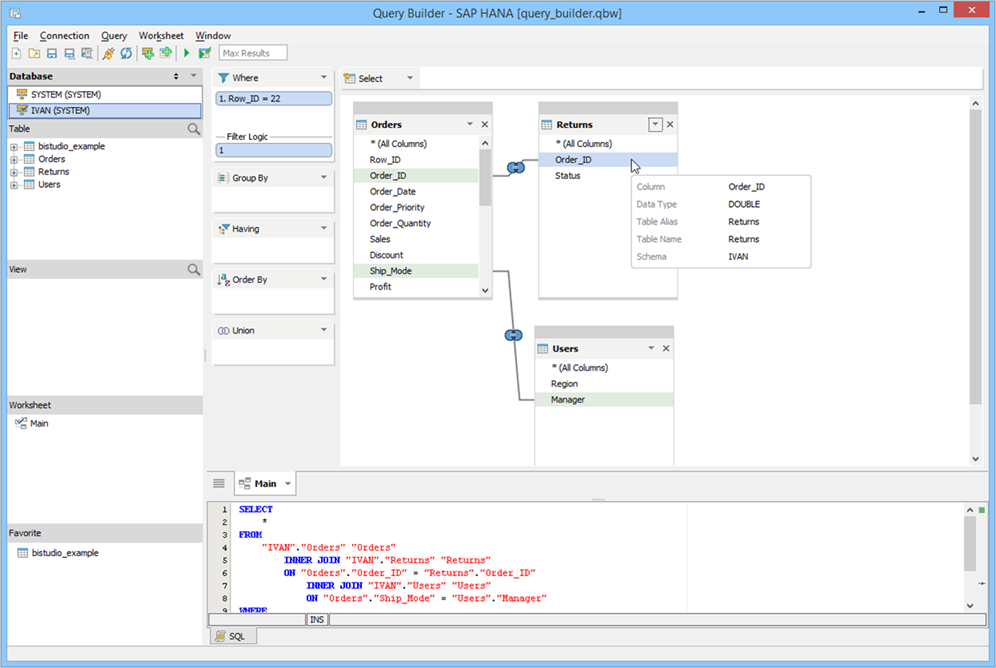The height and width of the screenshot is (668, 996).
Task: Open the Where panel dropdown arrow
Action: [323, 77]
